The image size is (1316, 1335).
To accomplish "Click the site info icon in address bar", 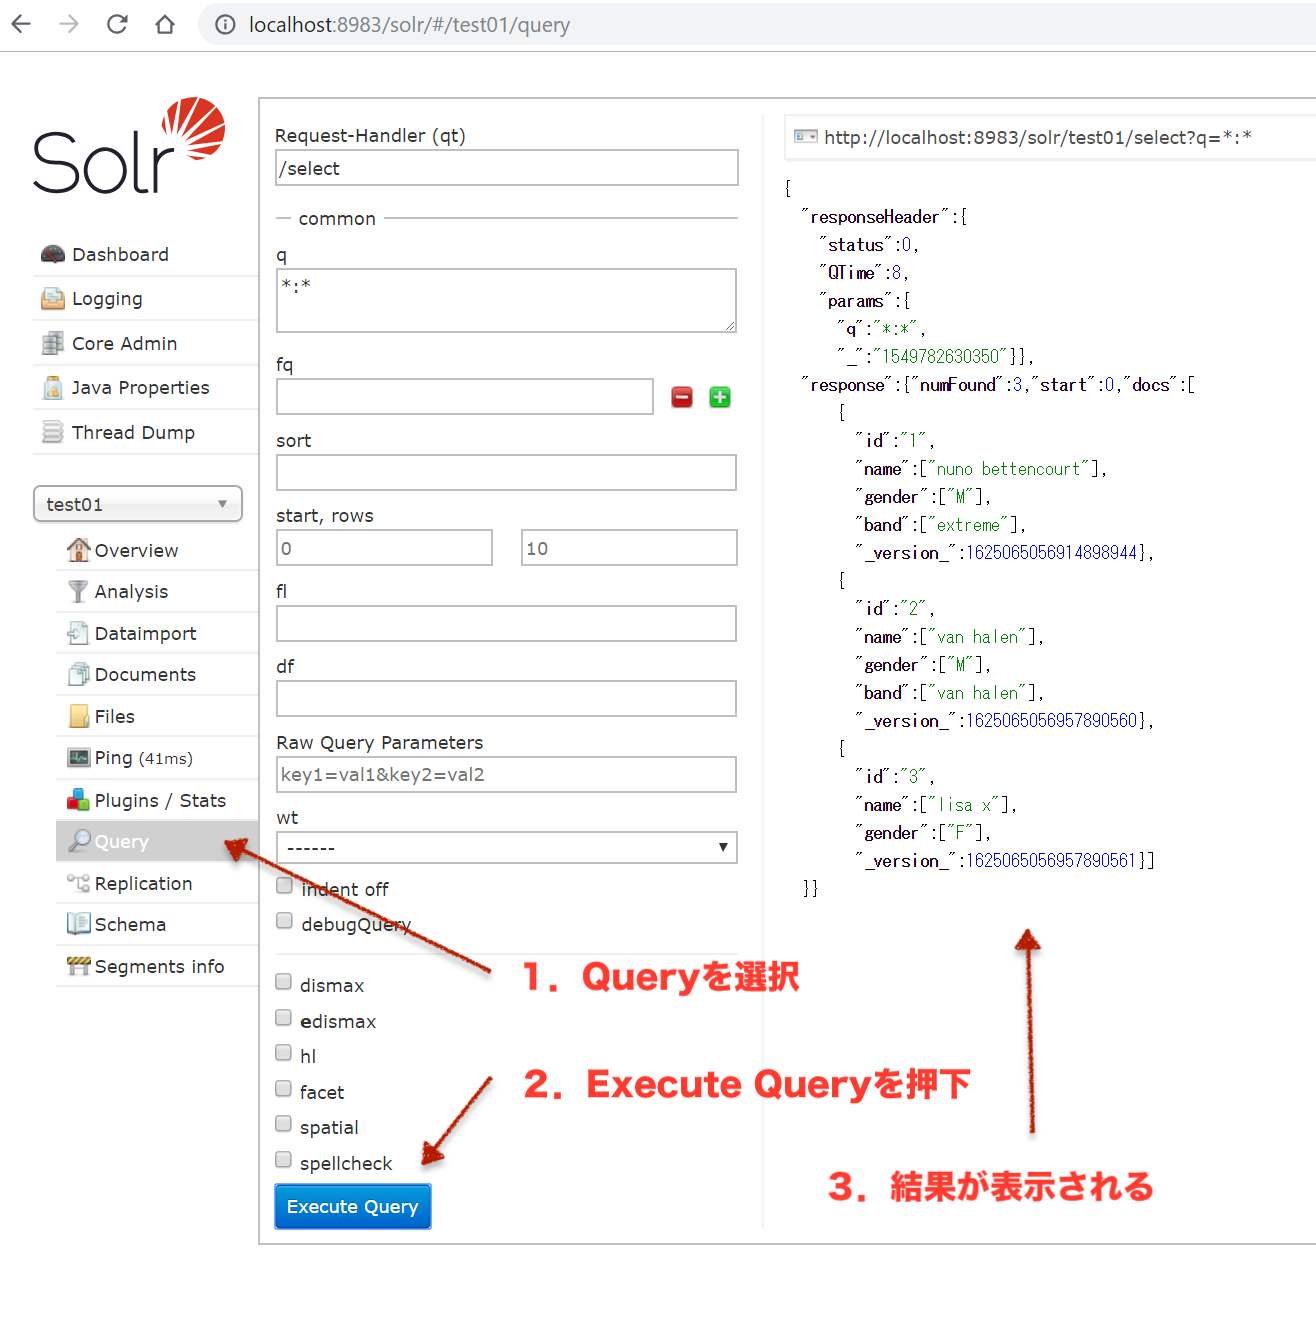I will (225, 25).
